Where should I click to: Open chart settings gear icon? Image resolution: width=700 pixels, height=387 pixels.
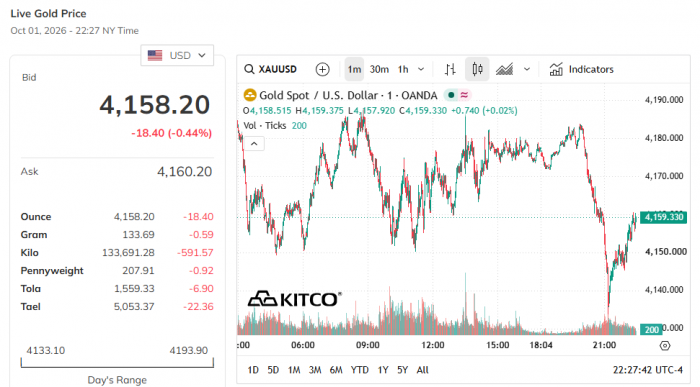[x=665, y=345]
